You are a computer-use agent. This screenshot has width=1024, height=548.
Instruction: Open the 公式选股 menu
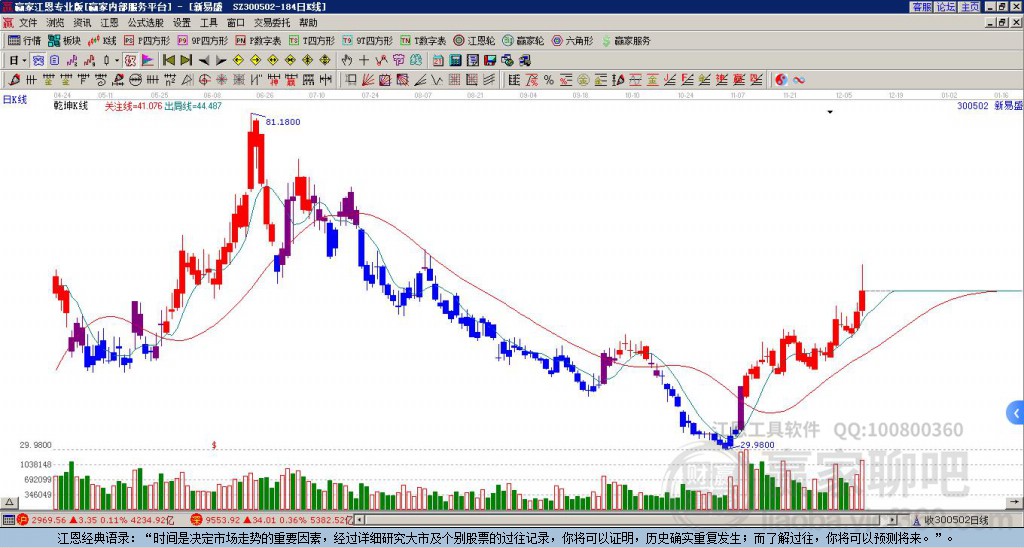[x=145, y=23]
